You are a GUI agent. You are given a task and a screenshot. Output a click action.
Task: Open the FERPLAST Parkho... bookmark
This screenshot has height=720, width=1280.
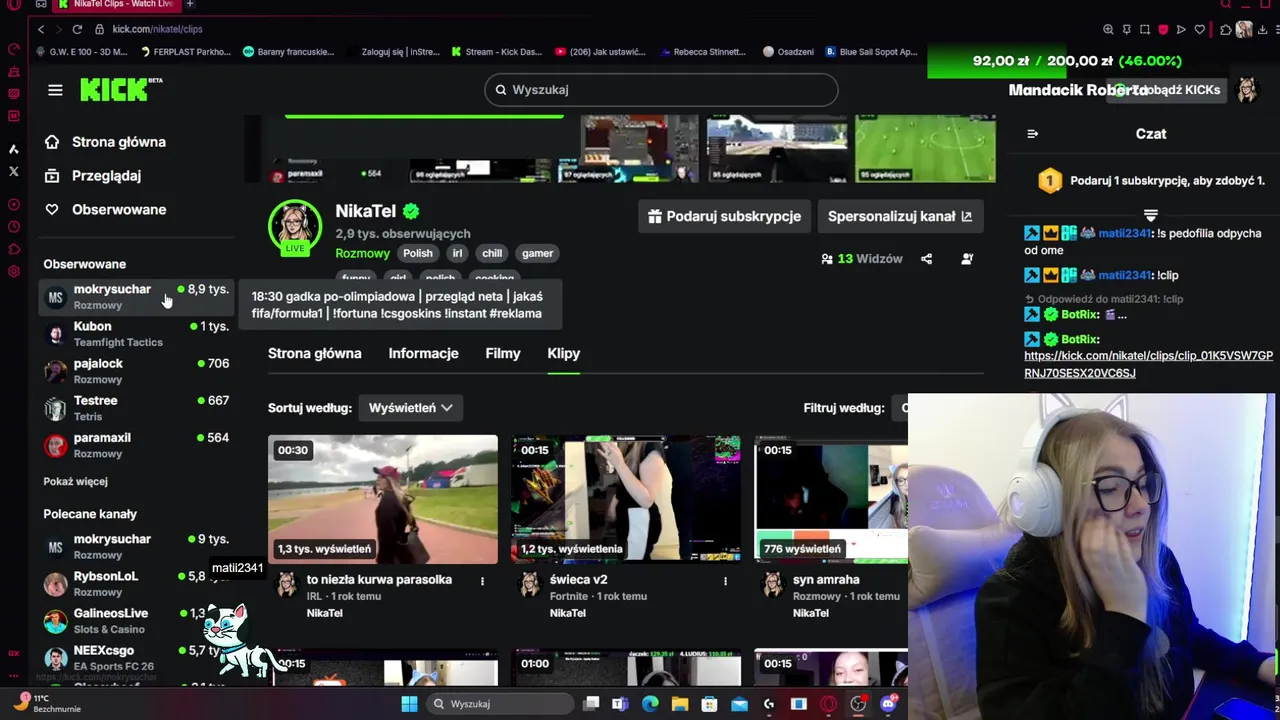coord(186,52)
